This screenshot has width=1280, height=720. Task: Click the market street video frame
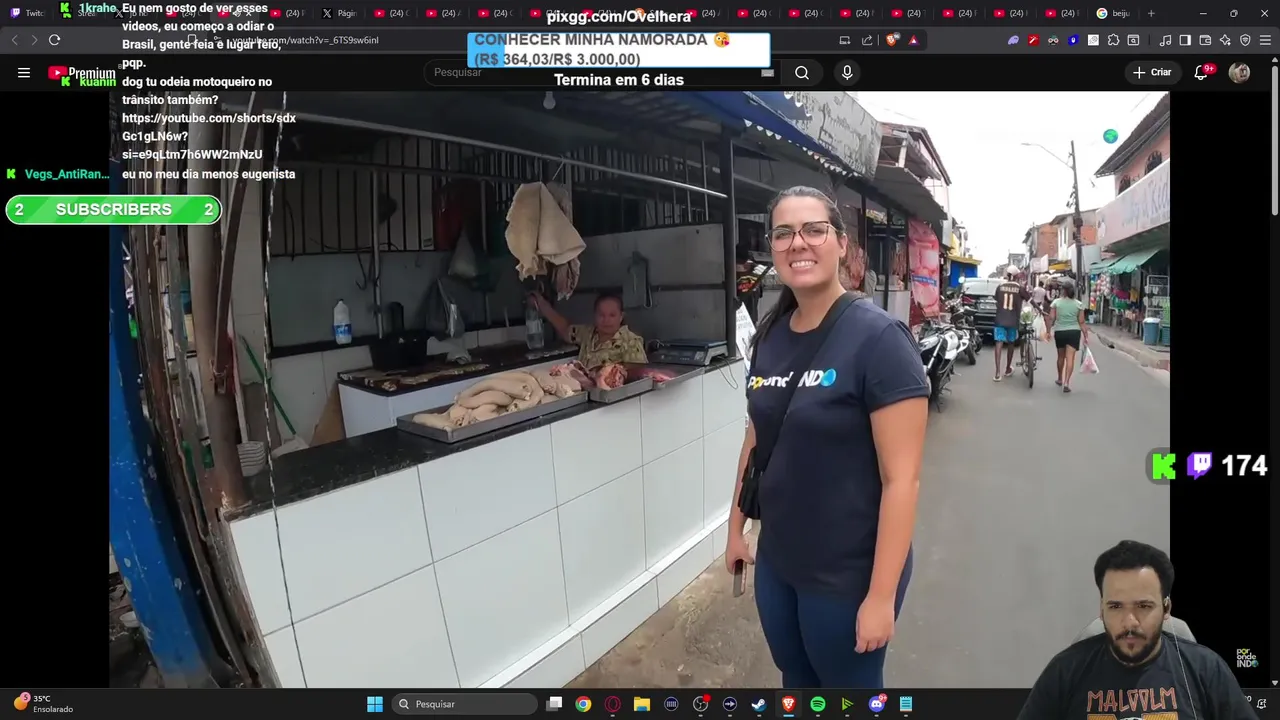pyautogui.click(x=639, y=390)
